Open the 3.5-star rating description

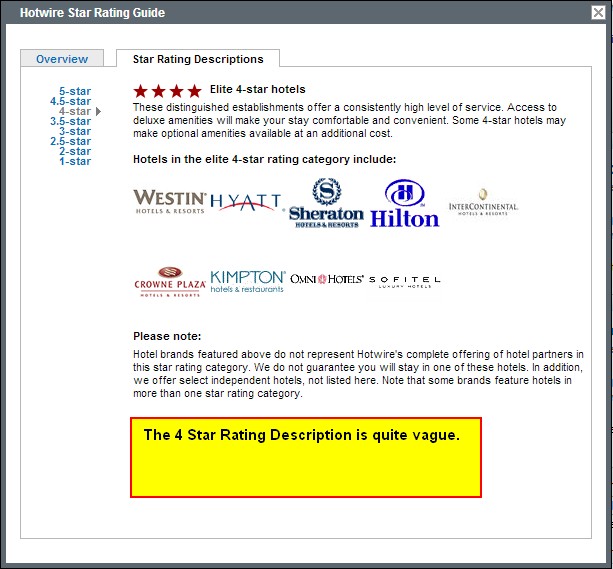(x=70, y=121)
